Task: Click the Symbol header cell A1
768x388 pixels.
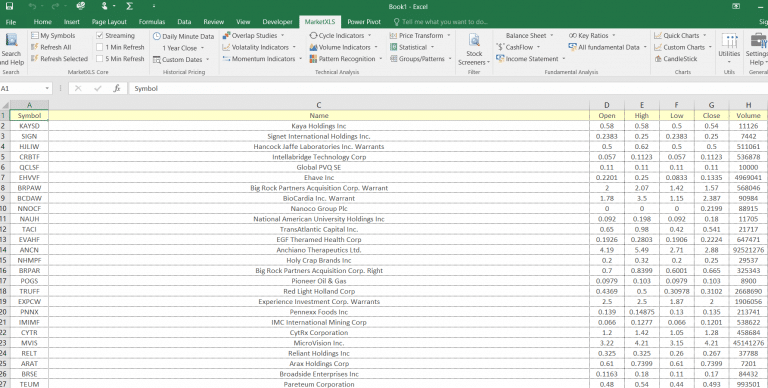Action: (x=29, y=116)
